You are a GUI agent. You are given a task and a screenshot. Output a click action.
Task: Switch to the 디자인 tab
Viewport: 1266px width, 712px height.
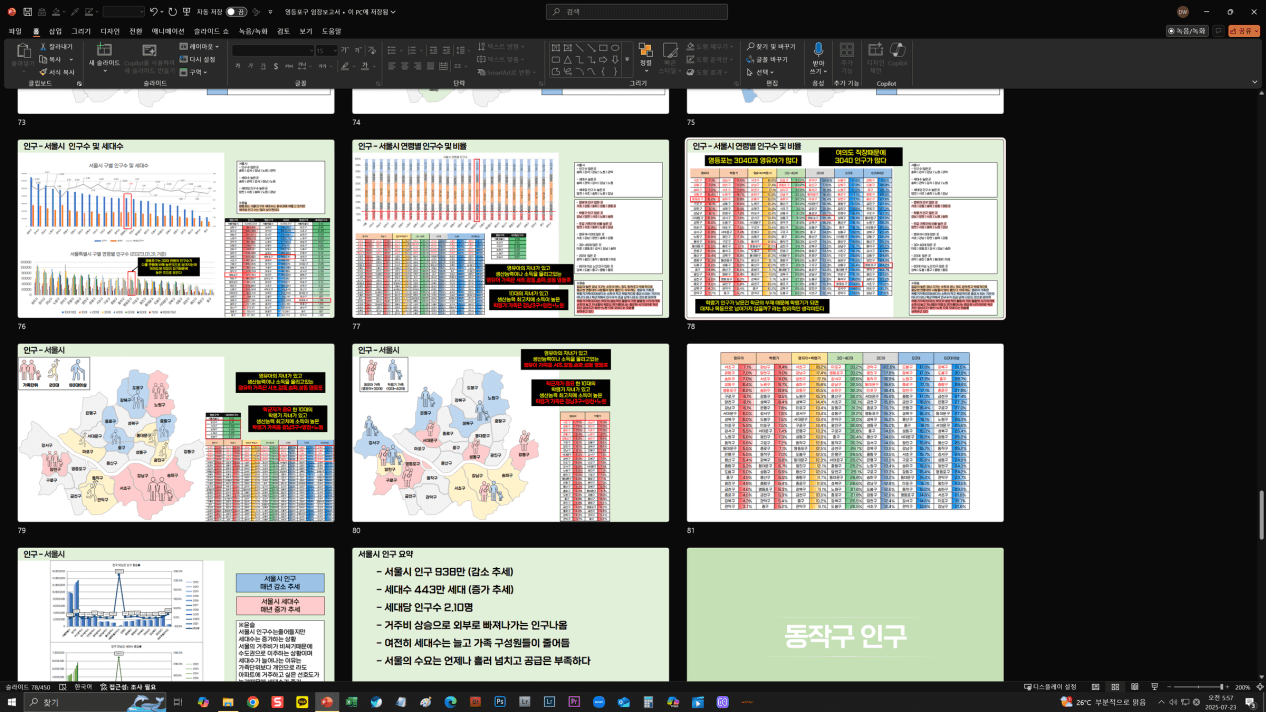pos(110,31)
